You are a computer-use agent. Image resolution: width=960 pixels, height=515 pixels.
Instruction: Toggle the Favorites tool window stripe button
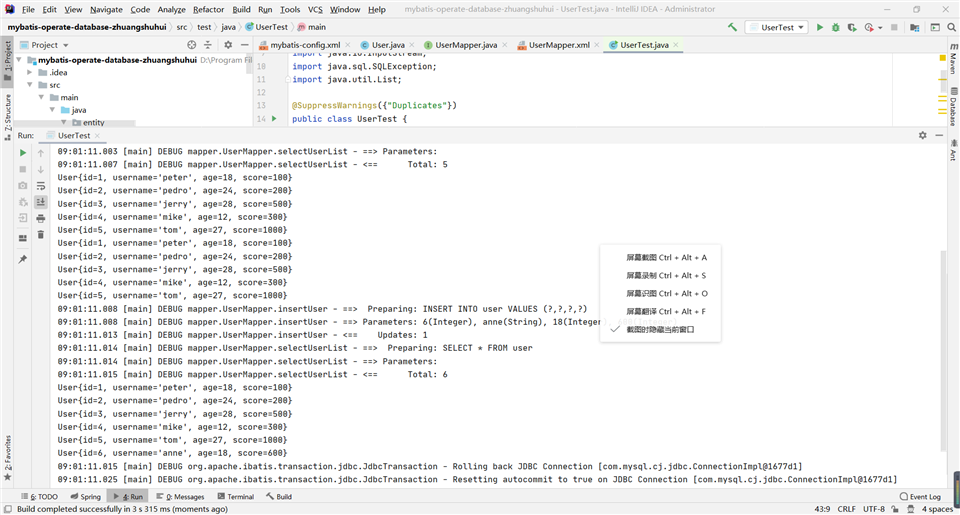(7, 457)
